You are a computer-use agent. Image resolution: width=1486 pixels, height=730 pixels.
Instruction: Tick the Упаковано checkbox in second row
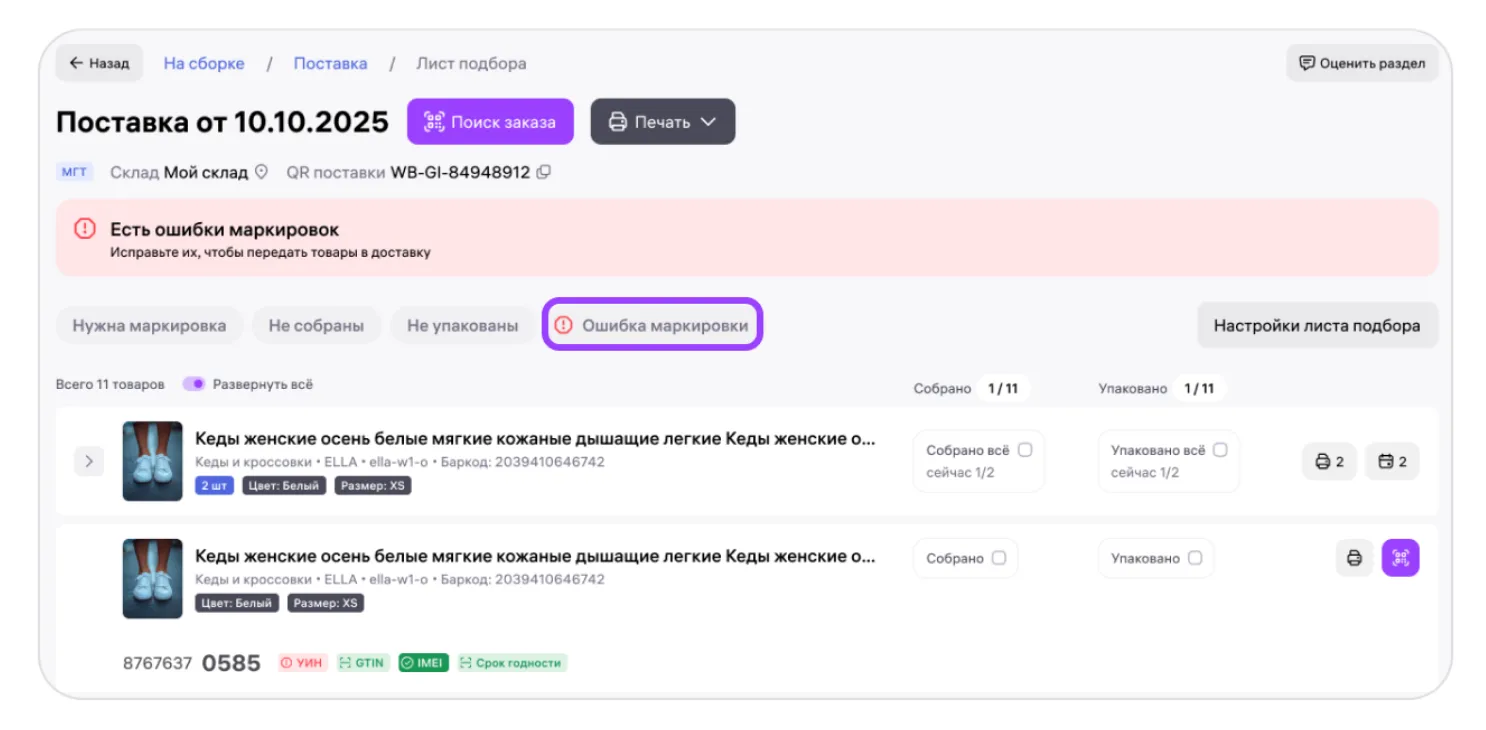(1195, 558)
